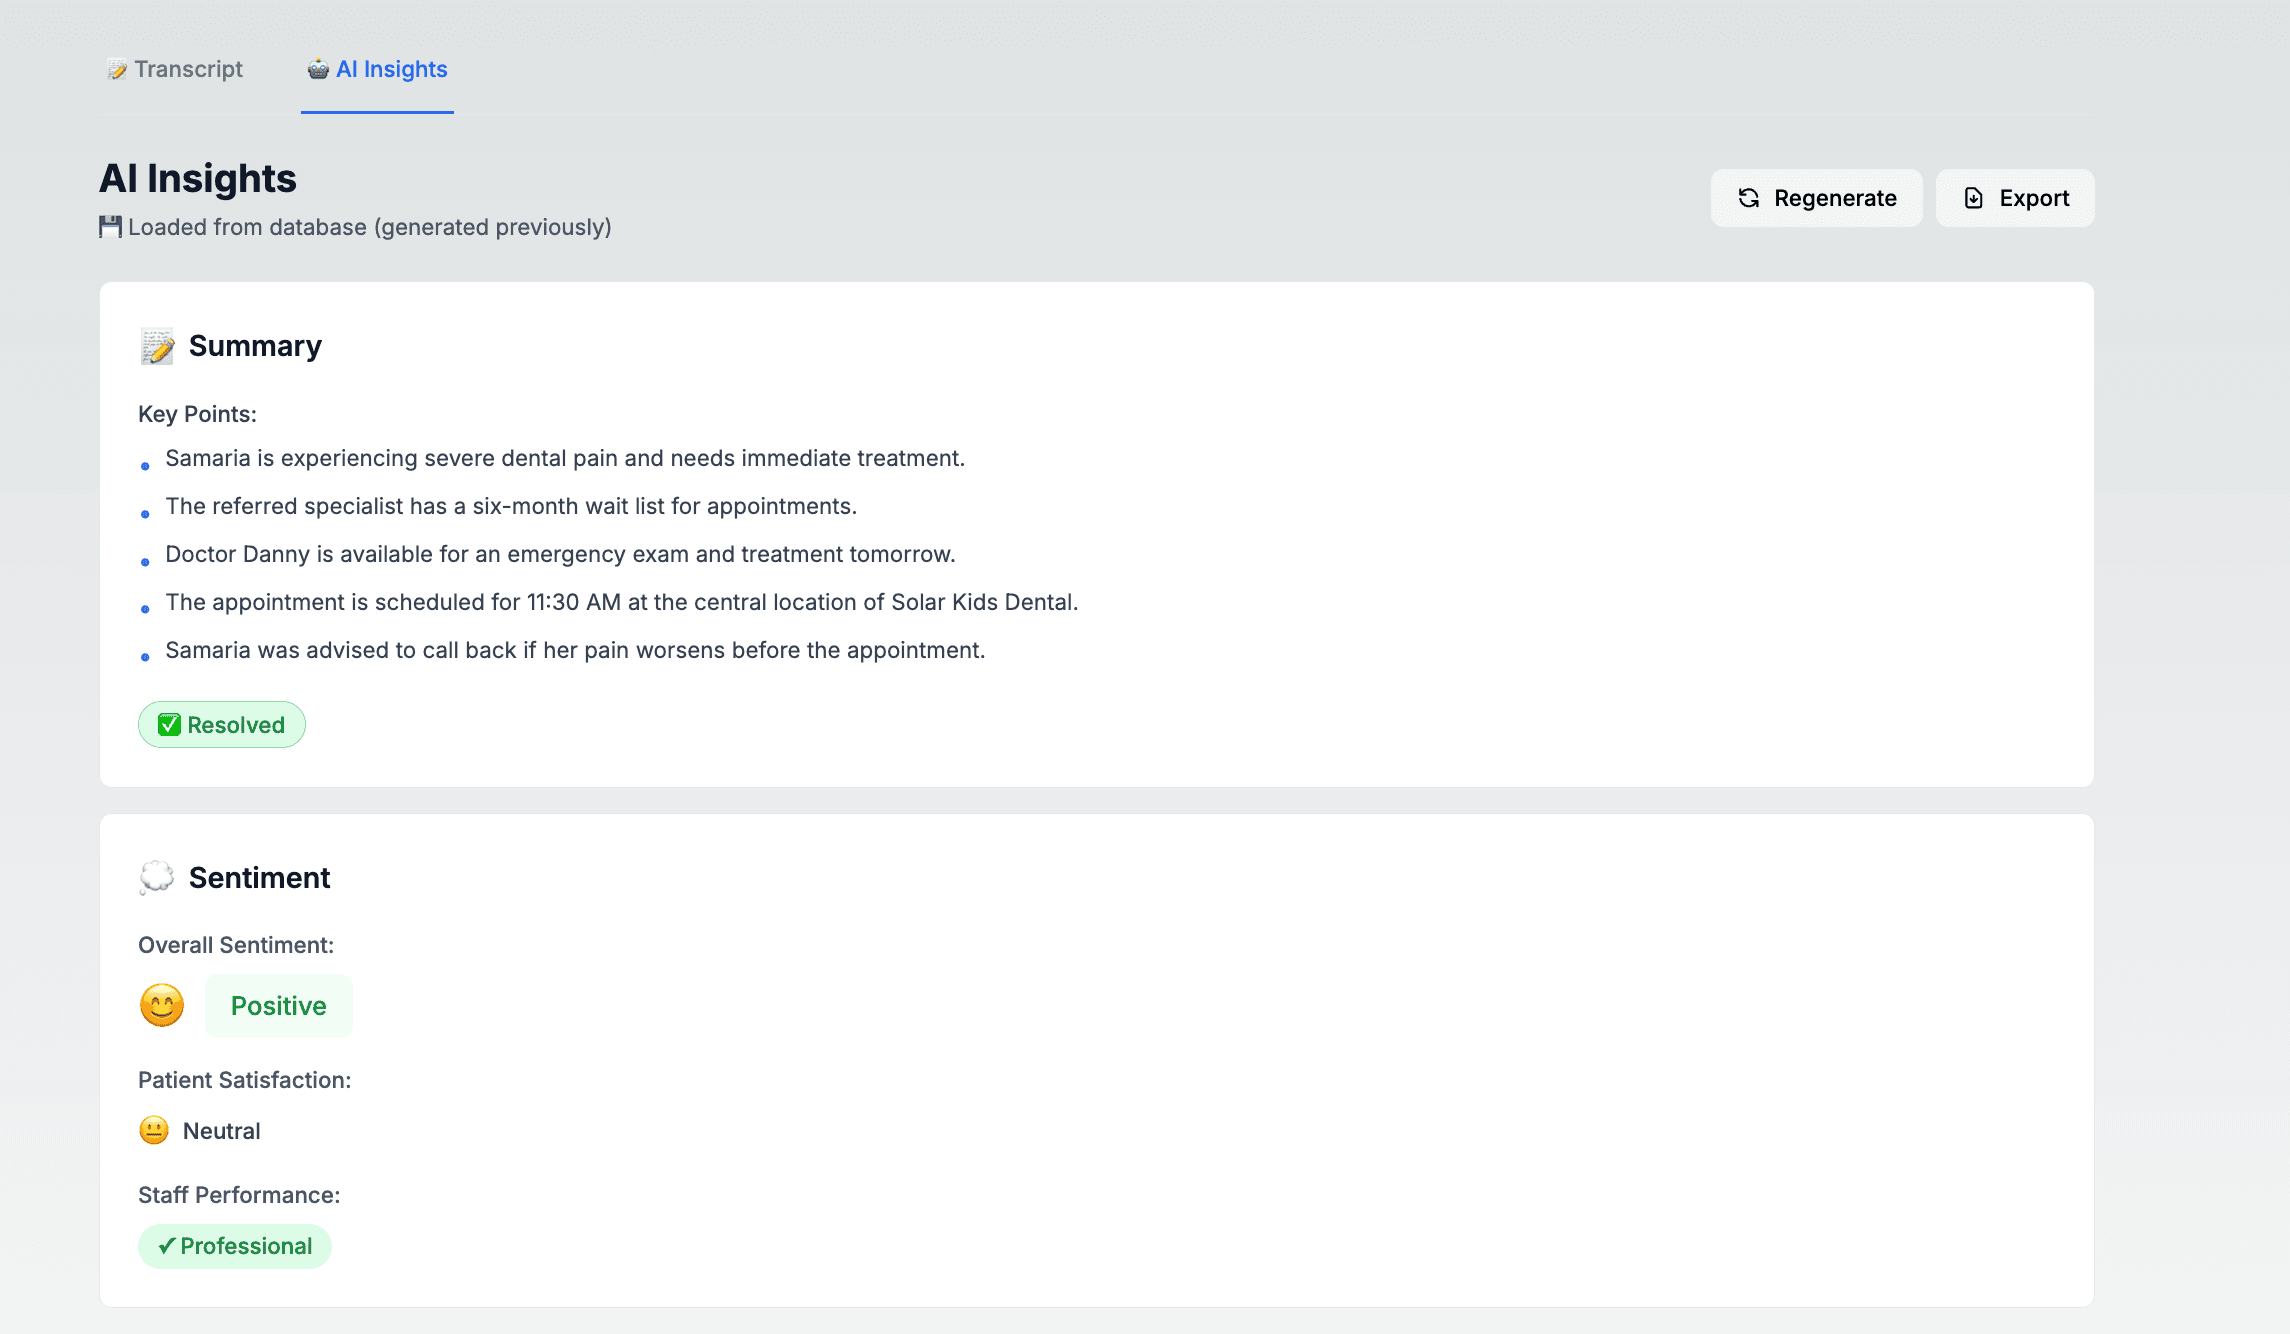The height and width of the screenshot is (1334, 2290).
Task: Click the robot icon on AI Insights tab
Action: (318, 69)
